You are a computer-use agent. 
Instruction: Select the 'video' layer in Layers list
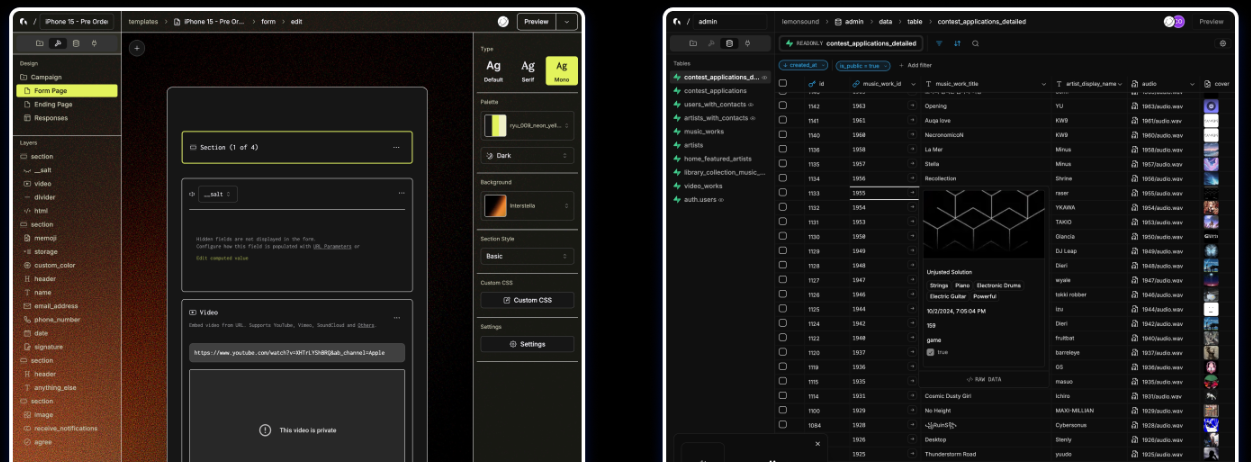click(x=43, y=184)
